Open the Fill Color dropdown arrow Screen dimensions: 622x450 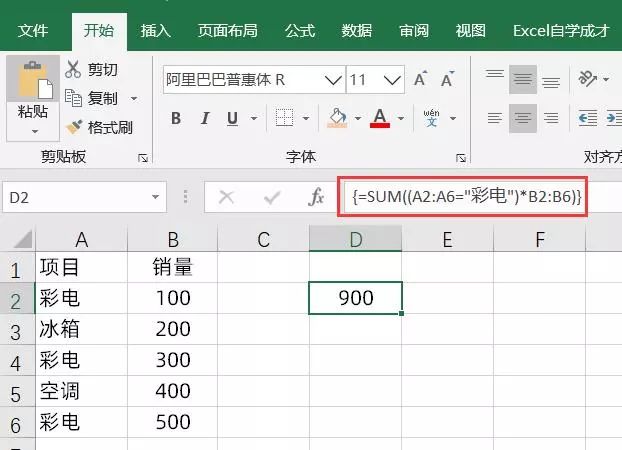point(358,118)
